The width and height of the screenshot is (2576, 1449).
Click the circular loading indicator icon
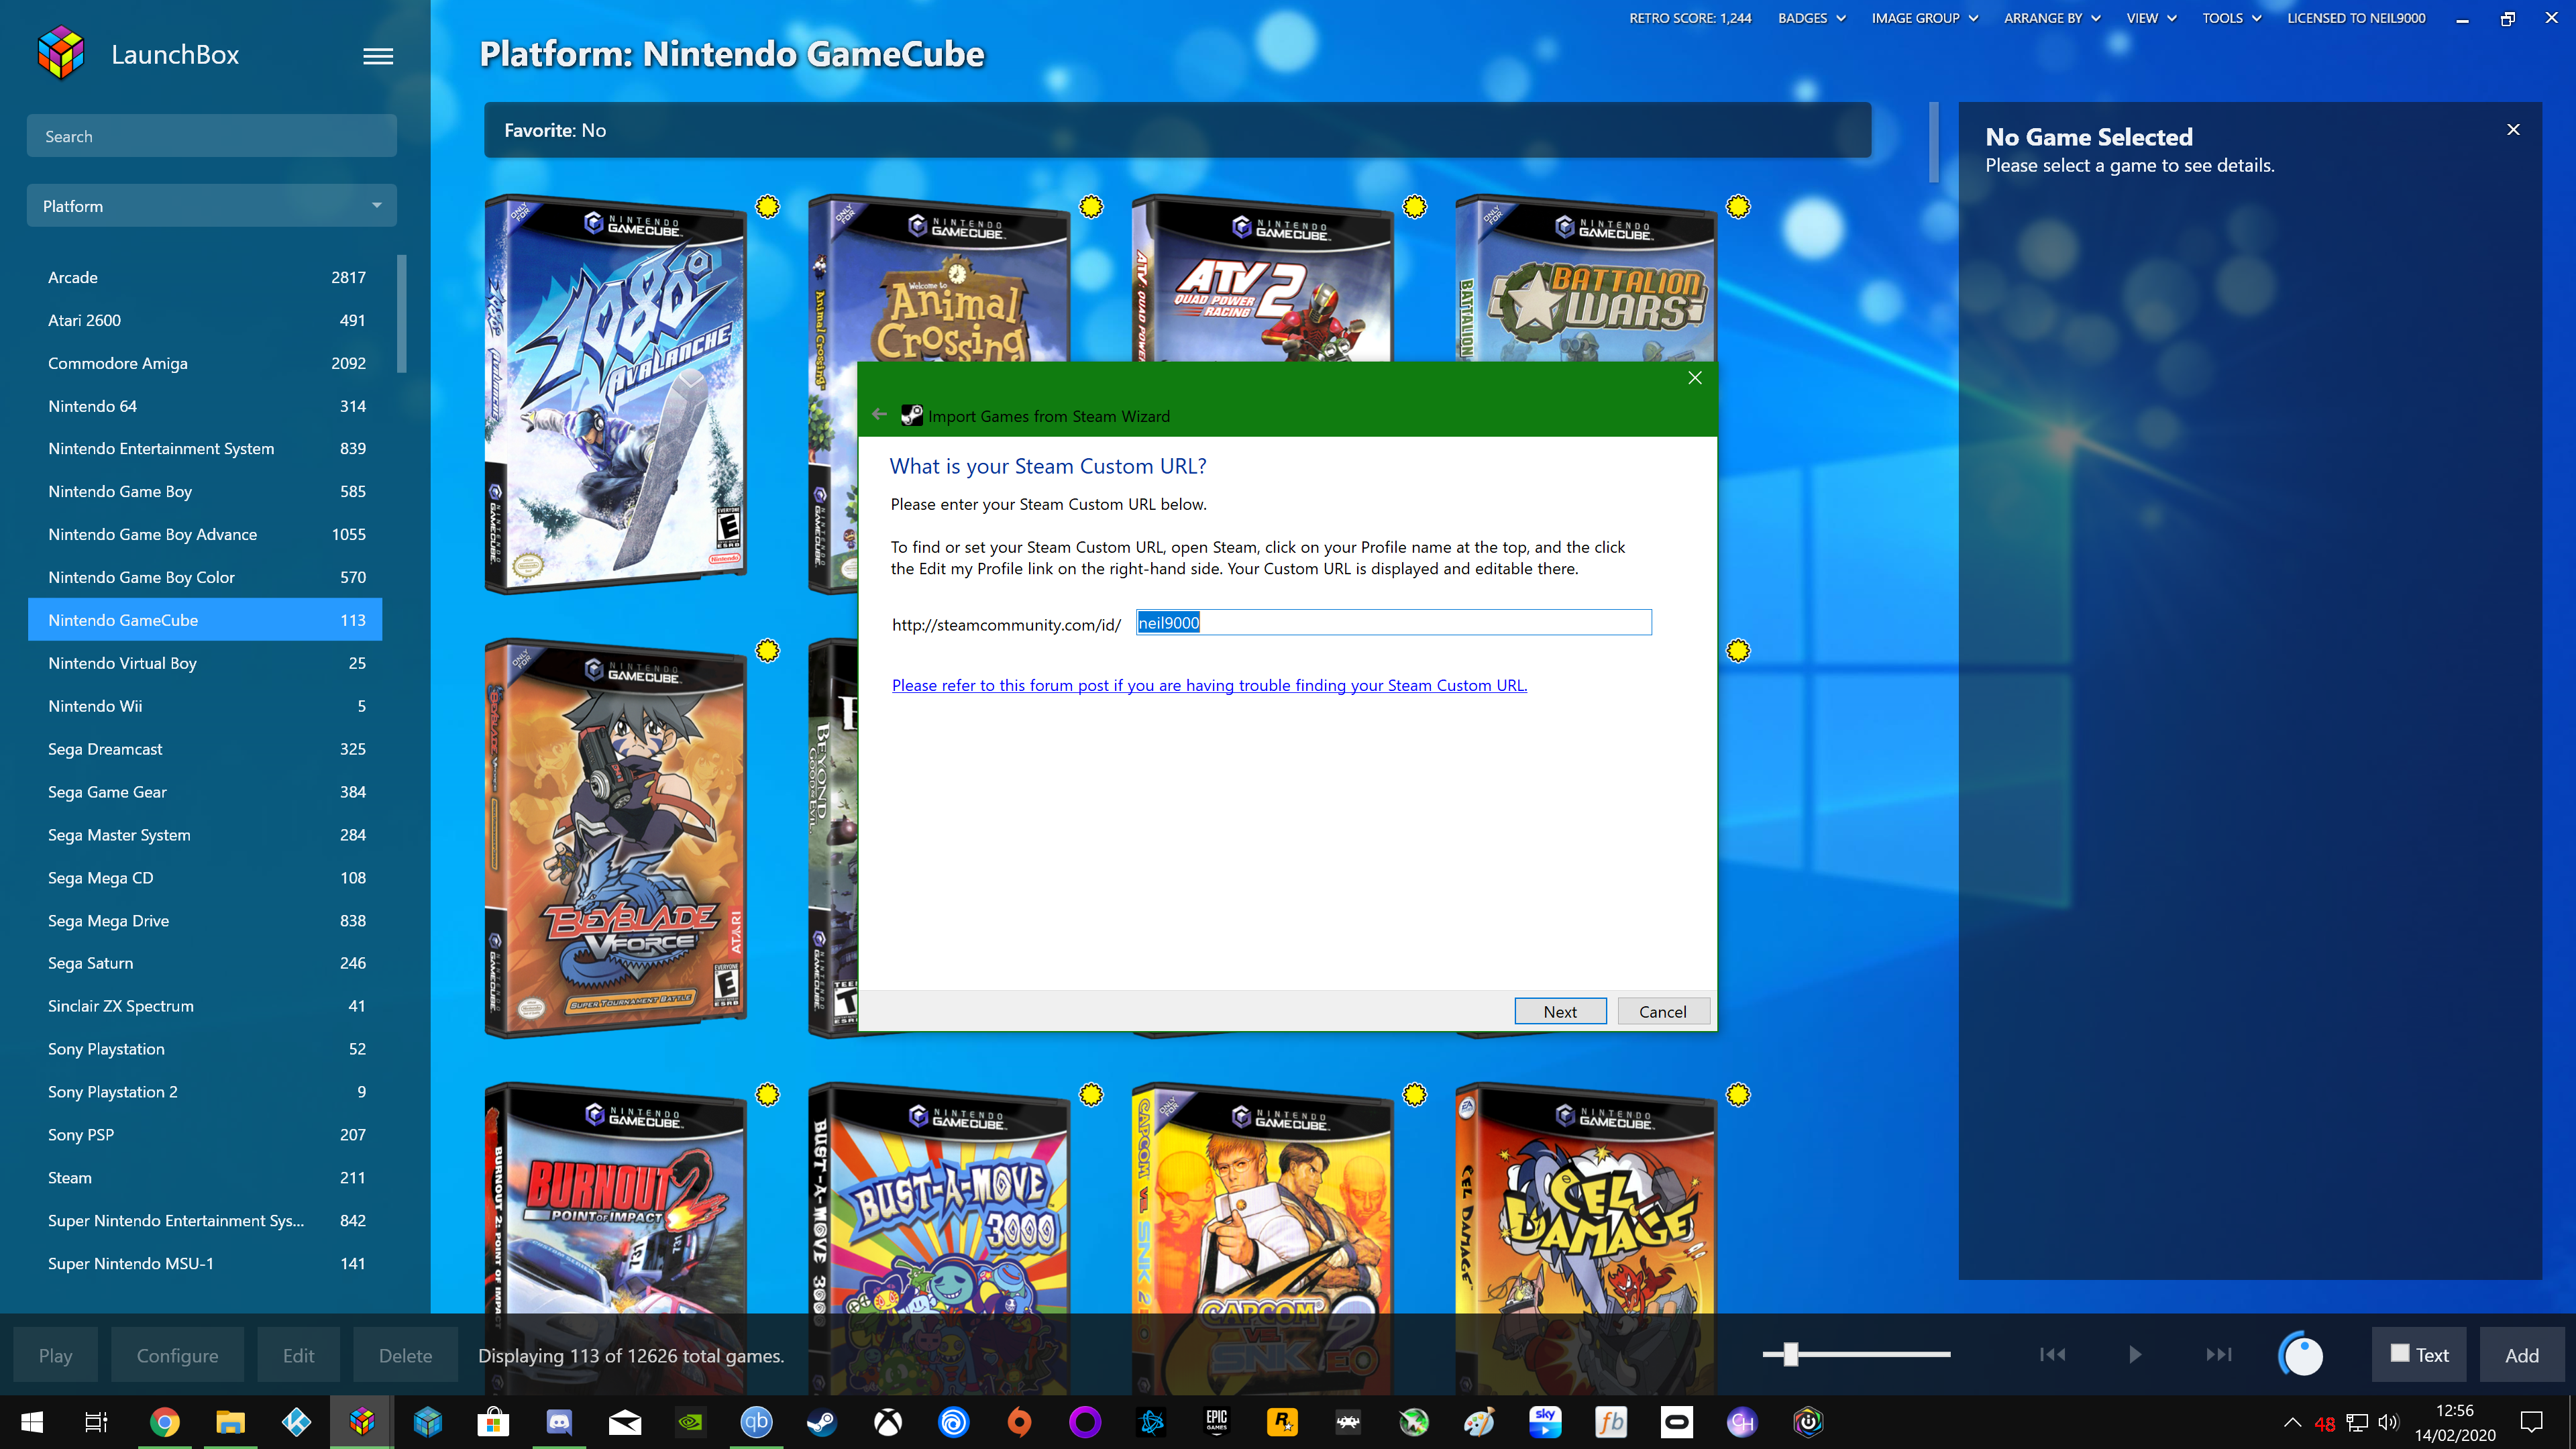tap(2301, 1354)
